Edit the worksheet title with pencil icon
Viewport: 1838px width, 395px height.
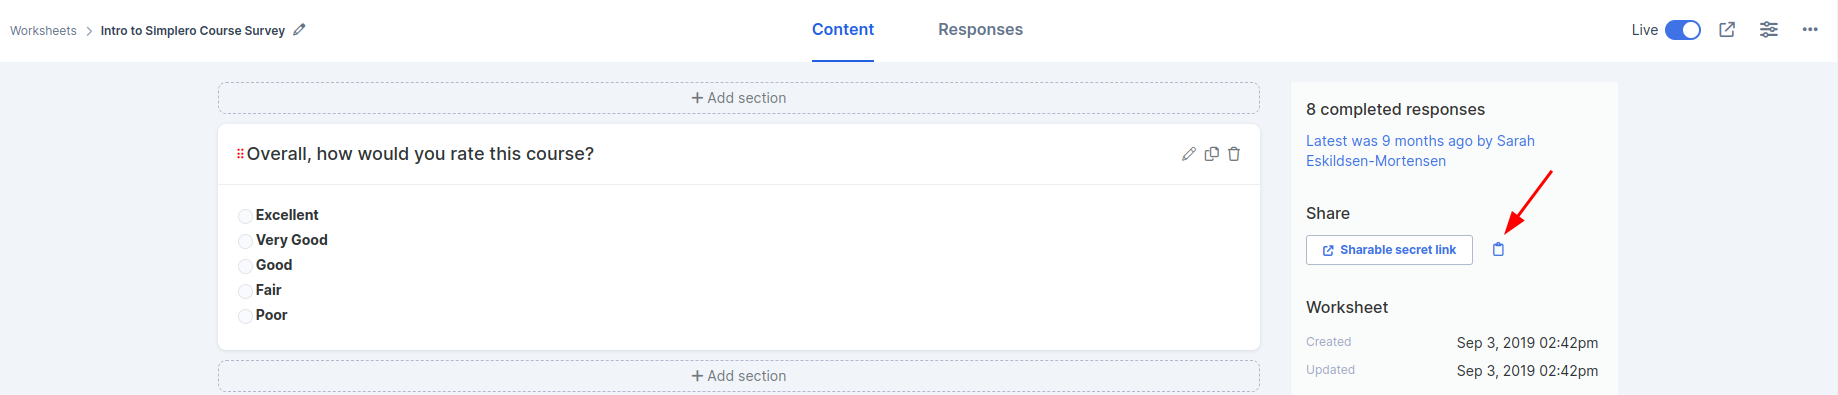(x=299, y=30)
